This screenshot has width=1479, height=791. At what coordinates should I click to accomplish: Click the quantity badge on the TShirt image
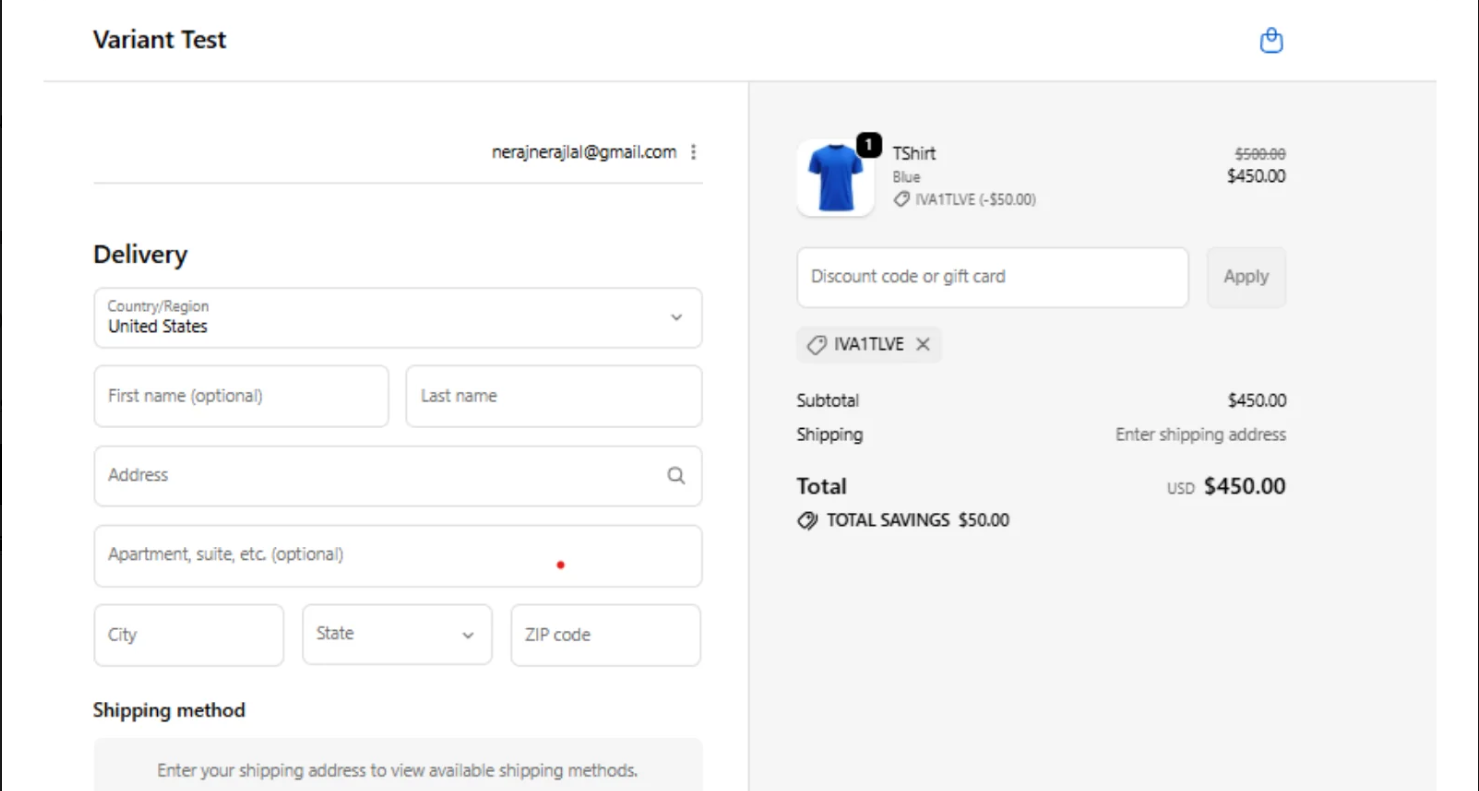point(869,145)
